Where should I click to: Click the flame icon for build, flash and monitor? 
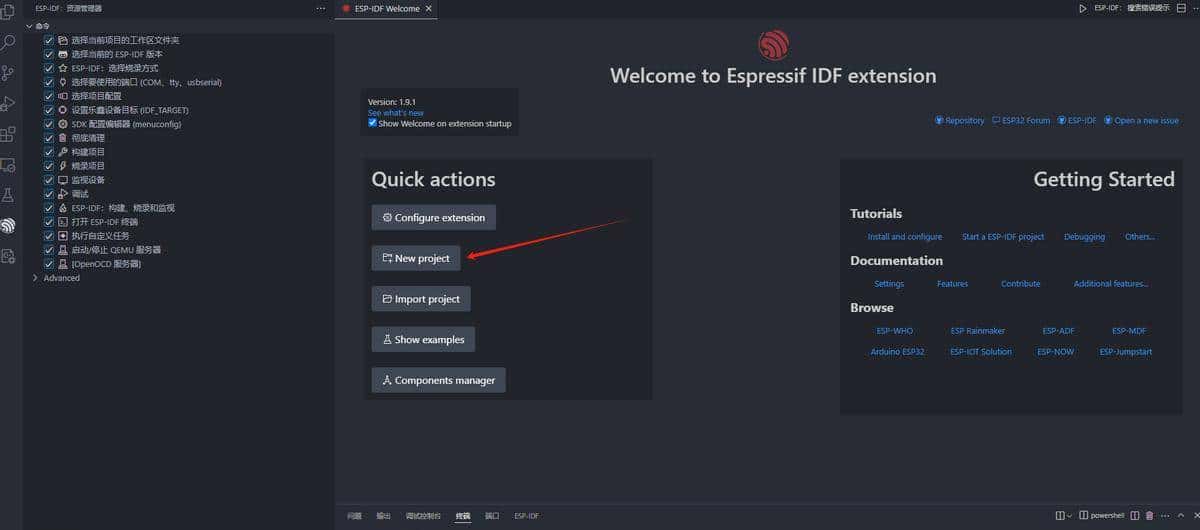(63, 208)
